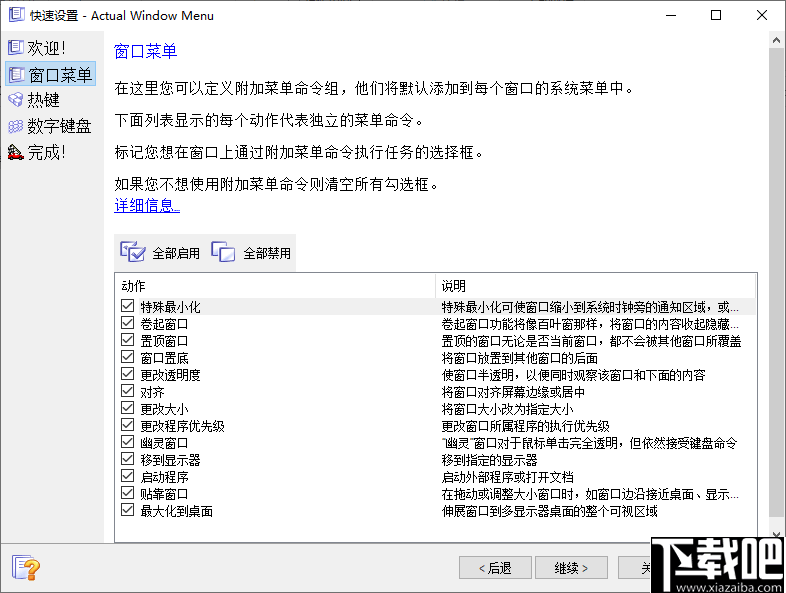Uncheck the 更改透明度 checkbox
This screenshot has width=786, height=593.
[x=127, y=374]
